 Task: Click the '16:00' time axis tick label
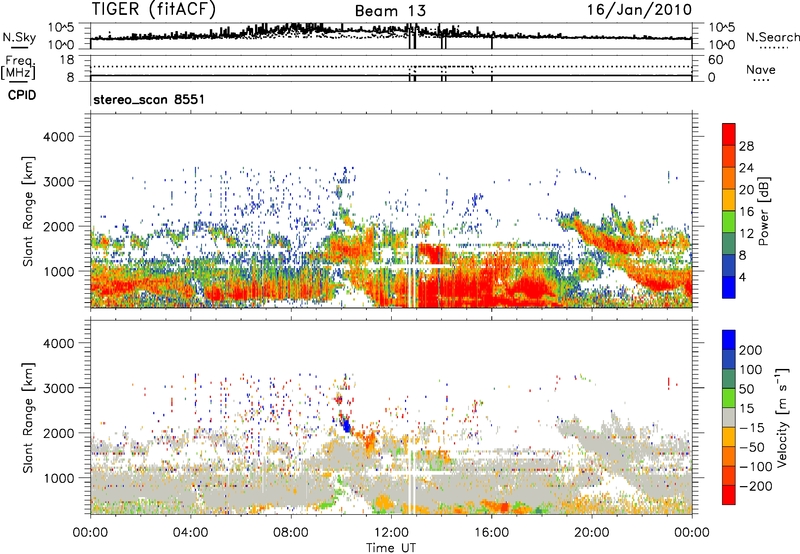pyautogui.click(x=491, y=533)
